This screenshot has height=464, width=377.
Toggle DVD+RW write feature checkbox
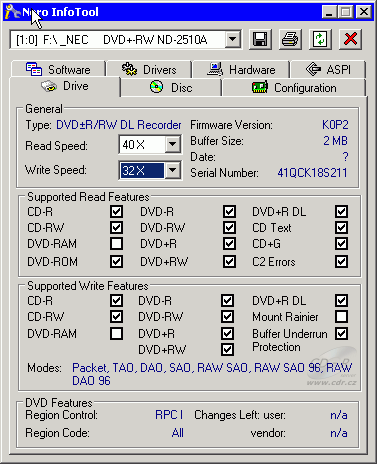point(227,350)
